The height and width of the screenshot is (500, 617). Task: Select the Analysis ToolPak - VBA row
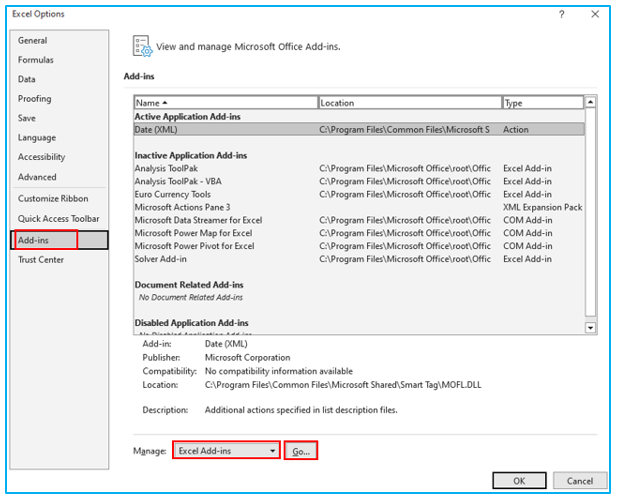359,181
